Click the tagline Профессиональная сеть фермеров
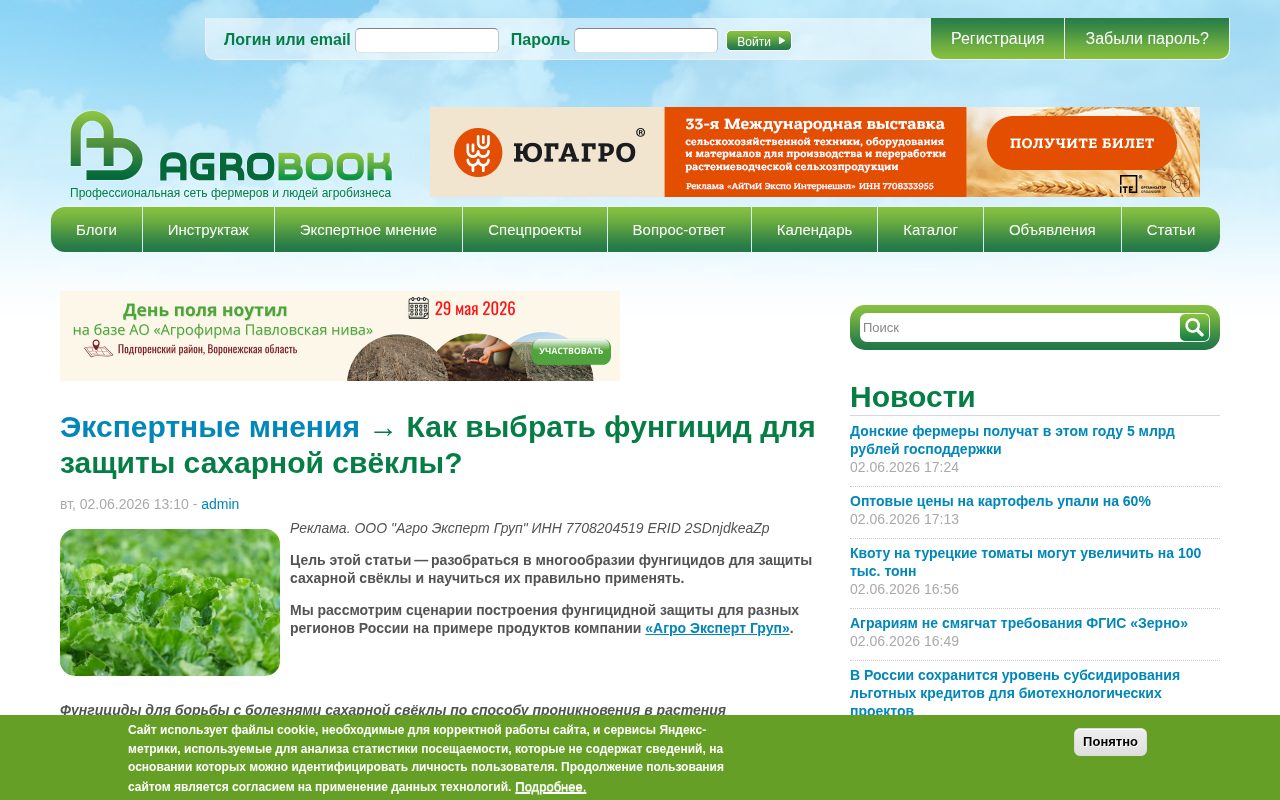 [230, 193]
